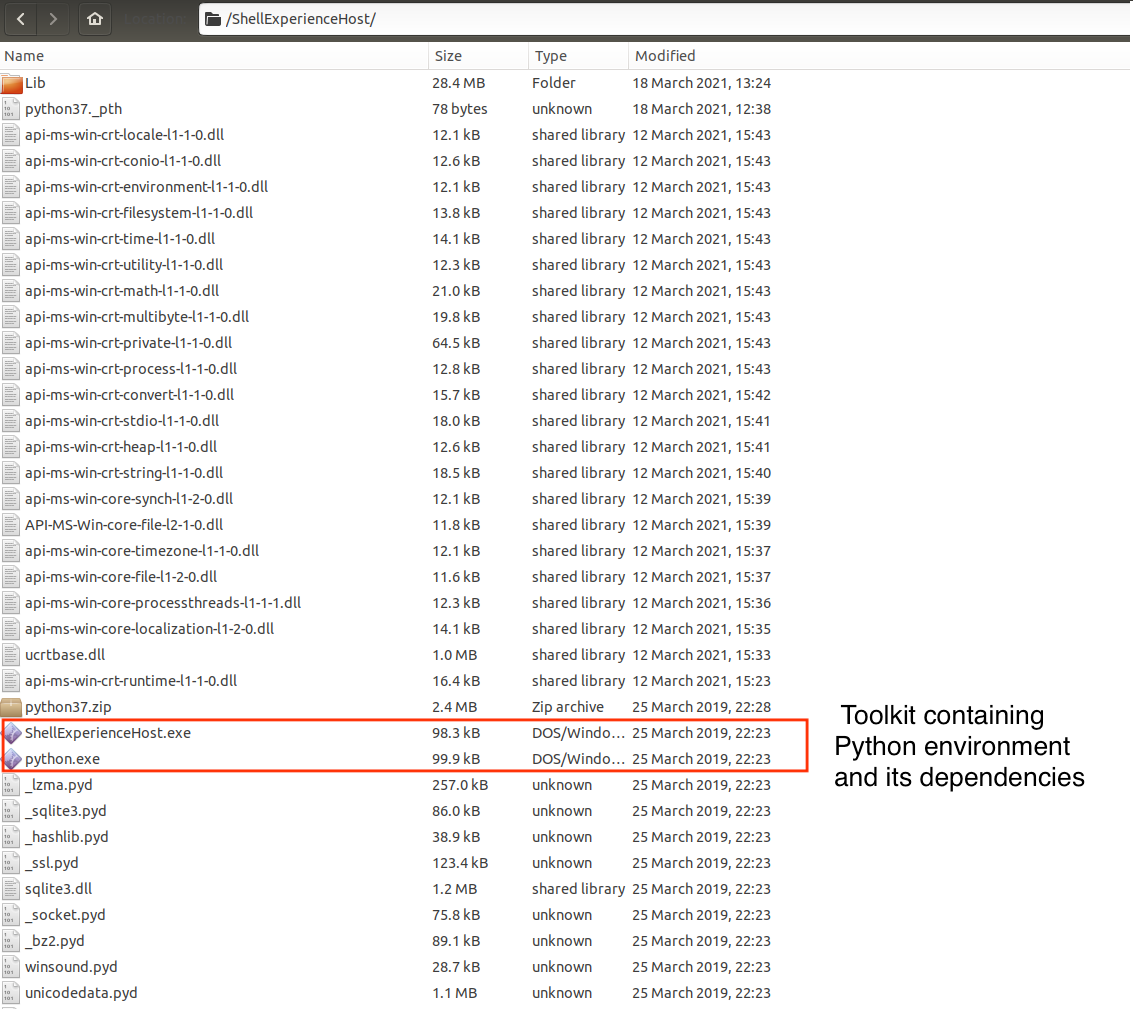Click the 1.0 MB size of ucrtbase.dll
Screen dimensions: 1133x1009
pos(455,655)
